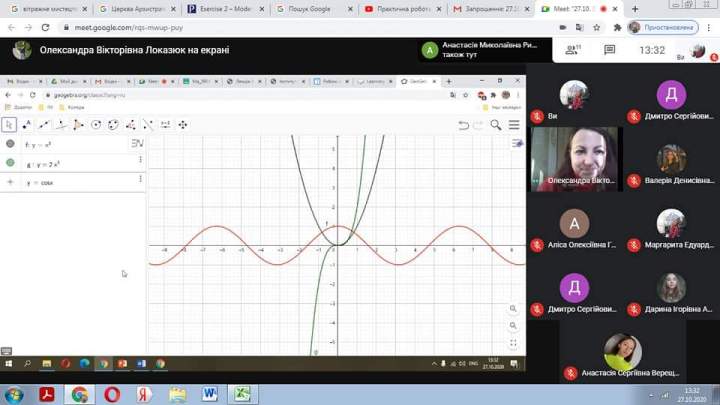Select the GeoGebra Point tool
This screenshot has height=405, width=720.
click(x=27, y=124)
